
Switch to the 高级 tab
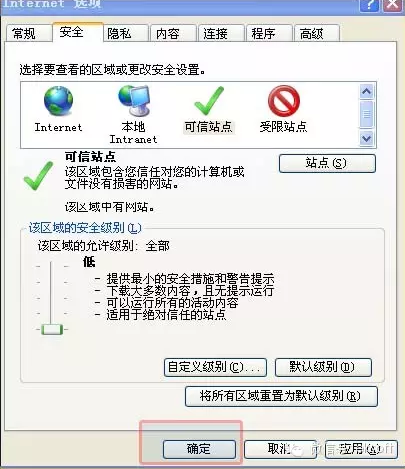(x=311, y=34)
